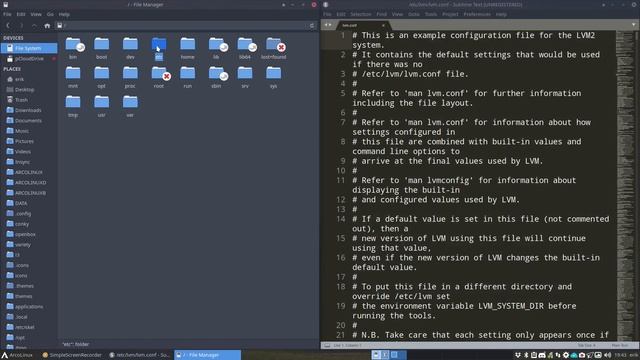The width and height of the screenshot is (640, 360).
Task: Open the Selection menu in Sublime Text
Action: click(361, 14)
